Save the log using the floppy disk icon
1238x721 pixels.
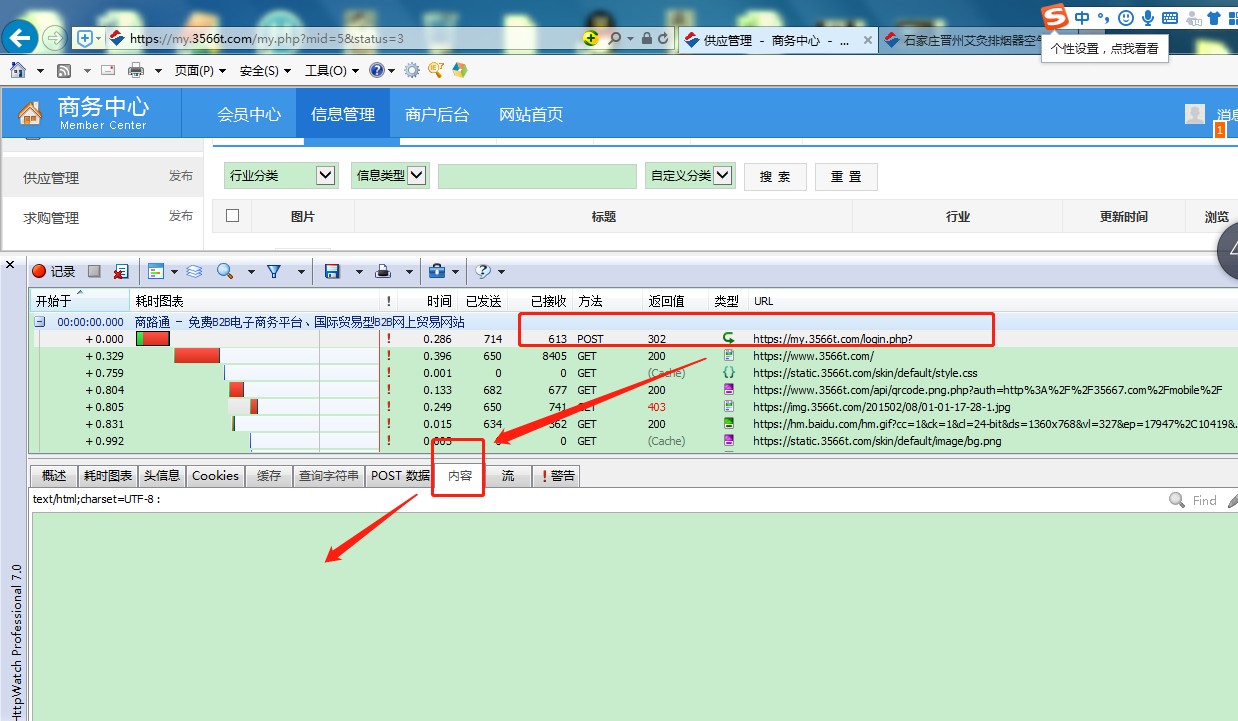pyautogui.click(x=332, y=271)
